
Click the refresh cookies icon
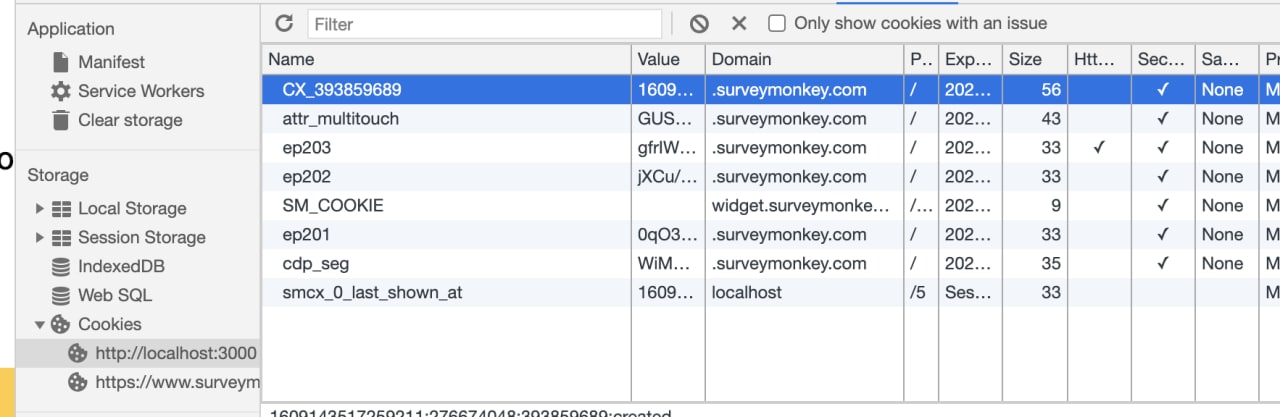click(x=284, y=23)
